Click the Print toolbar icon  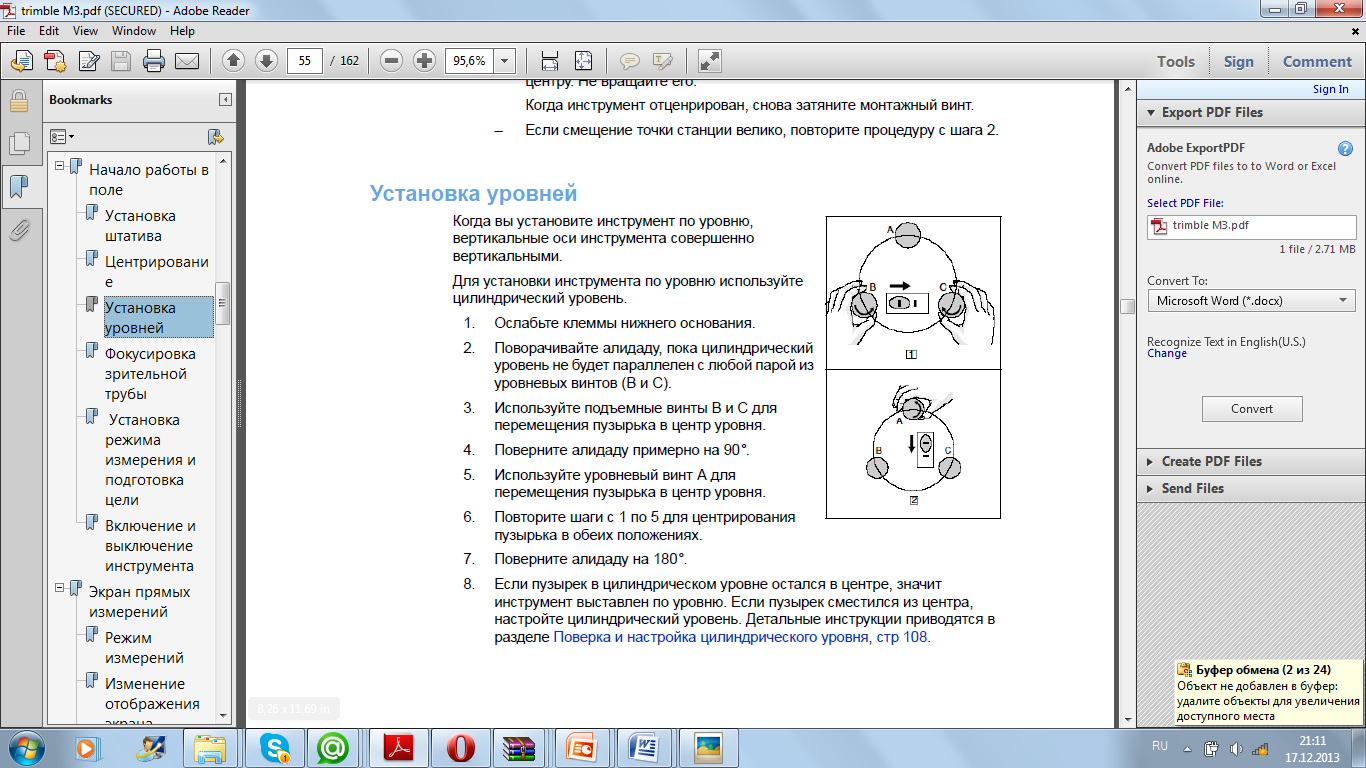click(154, 61)
